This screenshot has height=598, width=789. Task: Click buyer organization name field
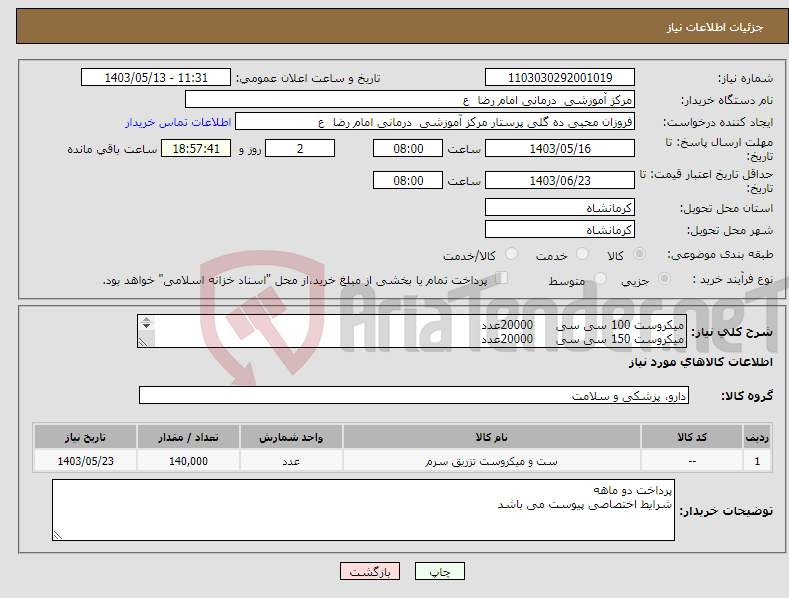[410, 100]
